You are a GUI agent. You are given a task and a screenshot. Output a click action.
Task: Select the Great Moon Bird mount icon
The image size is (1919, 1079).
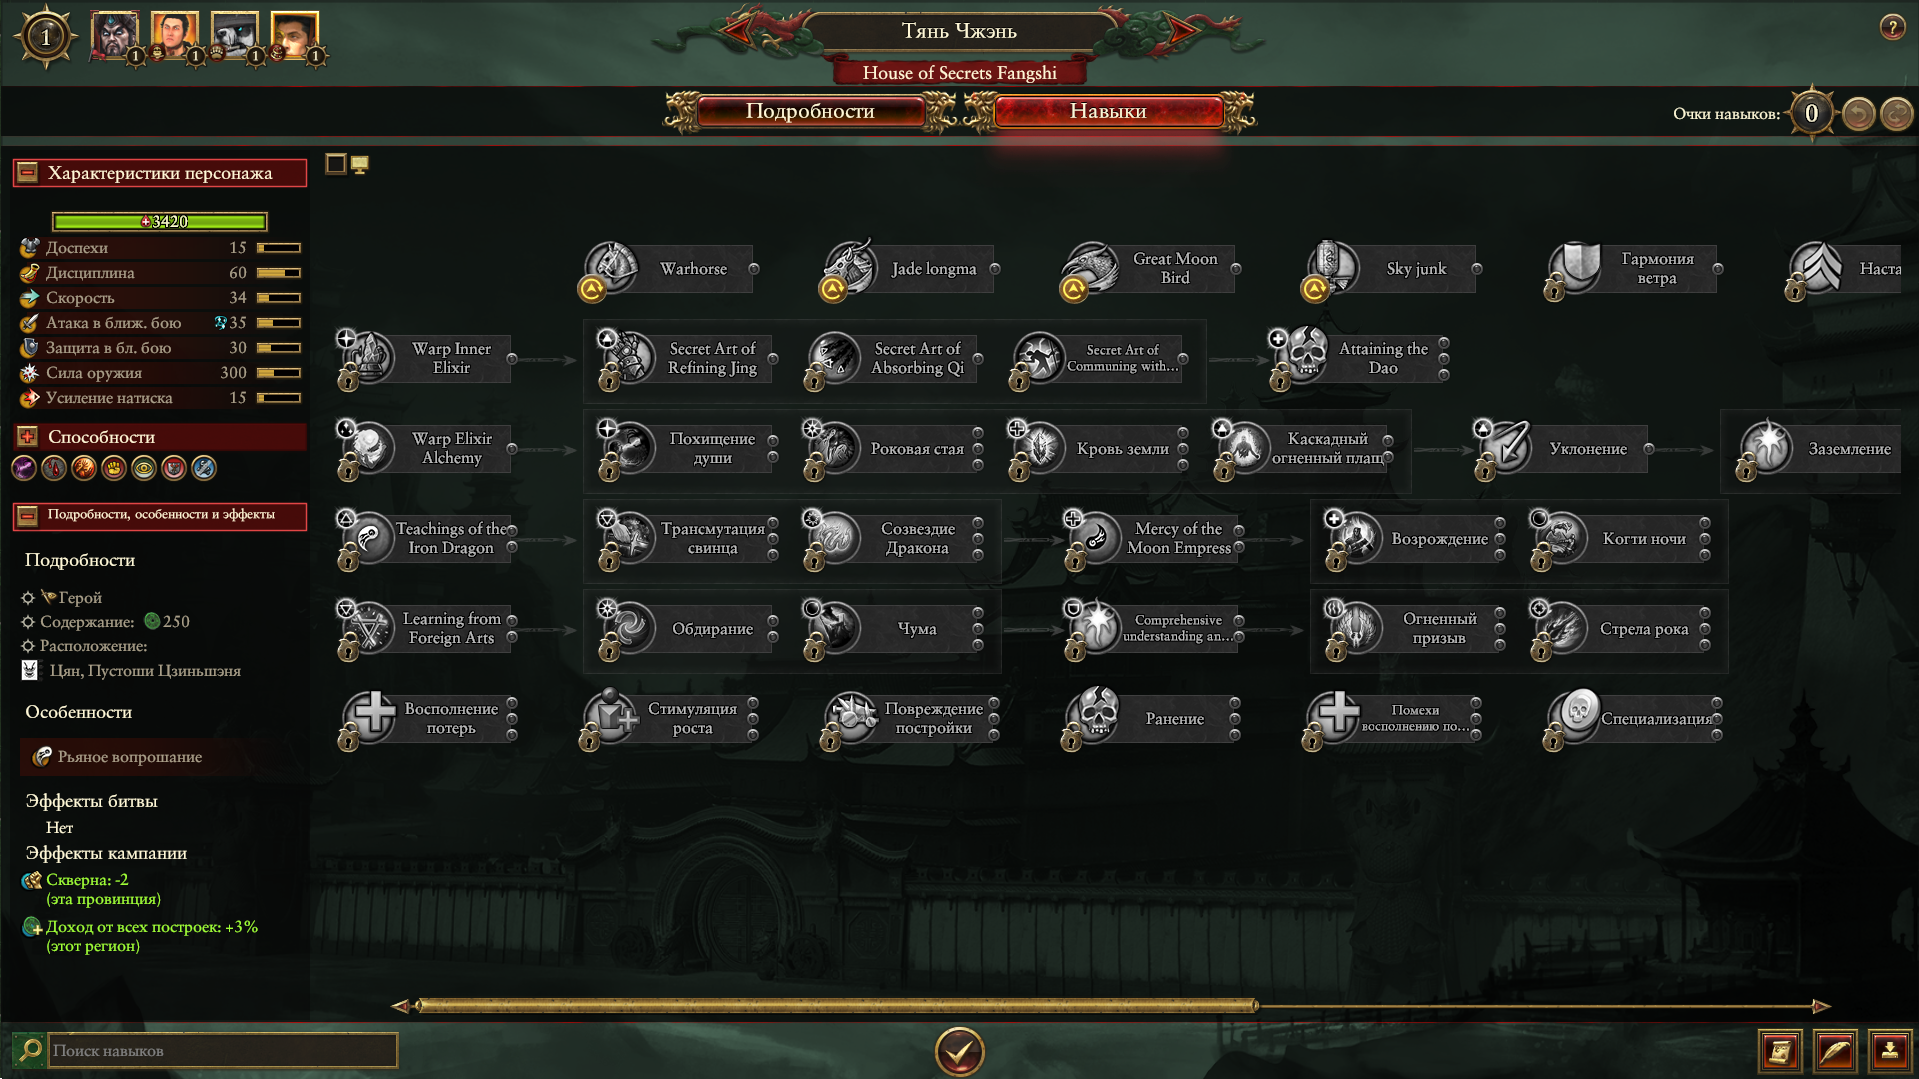coord(1093,267)
